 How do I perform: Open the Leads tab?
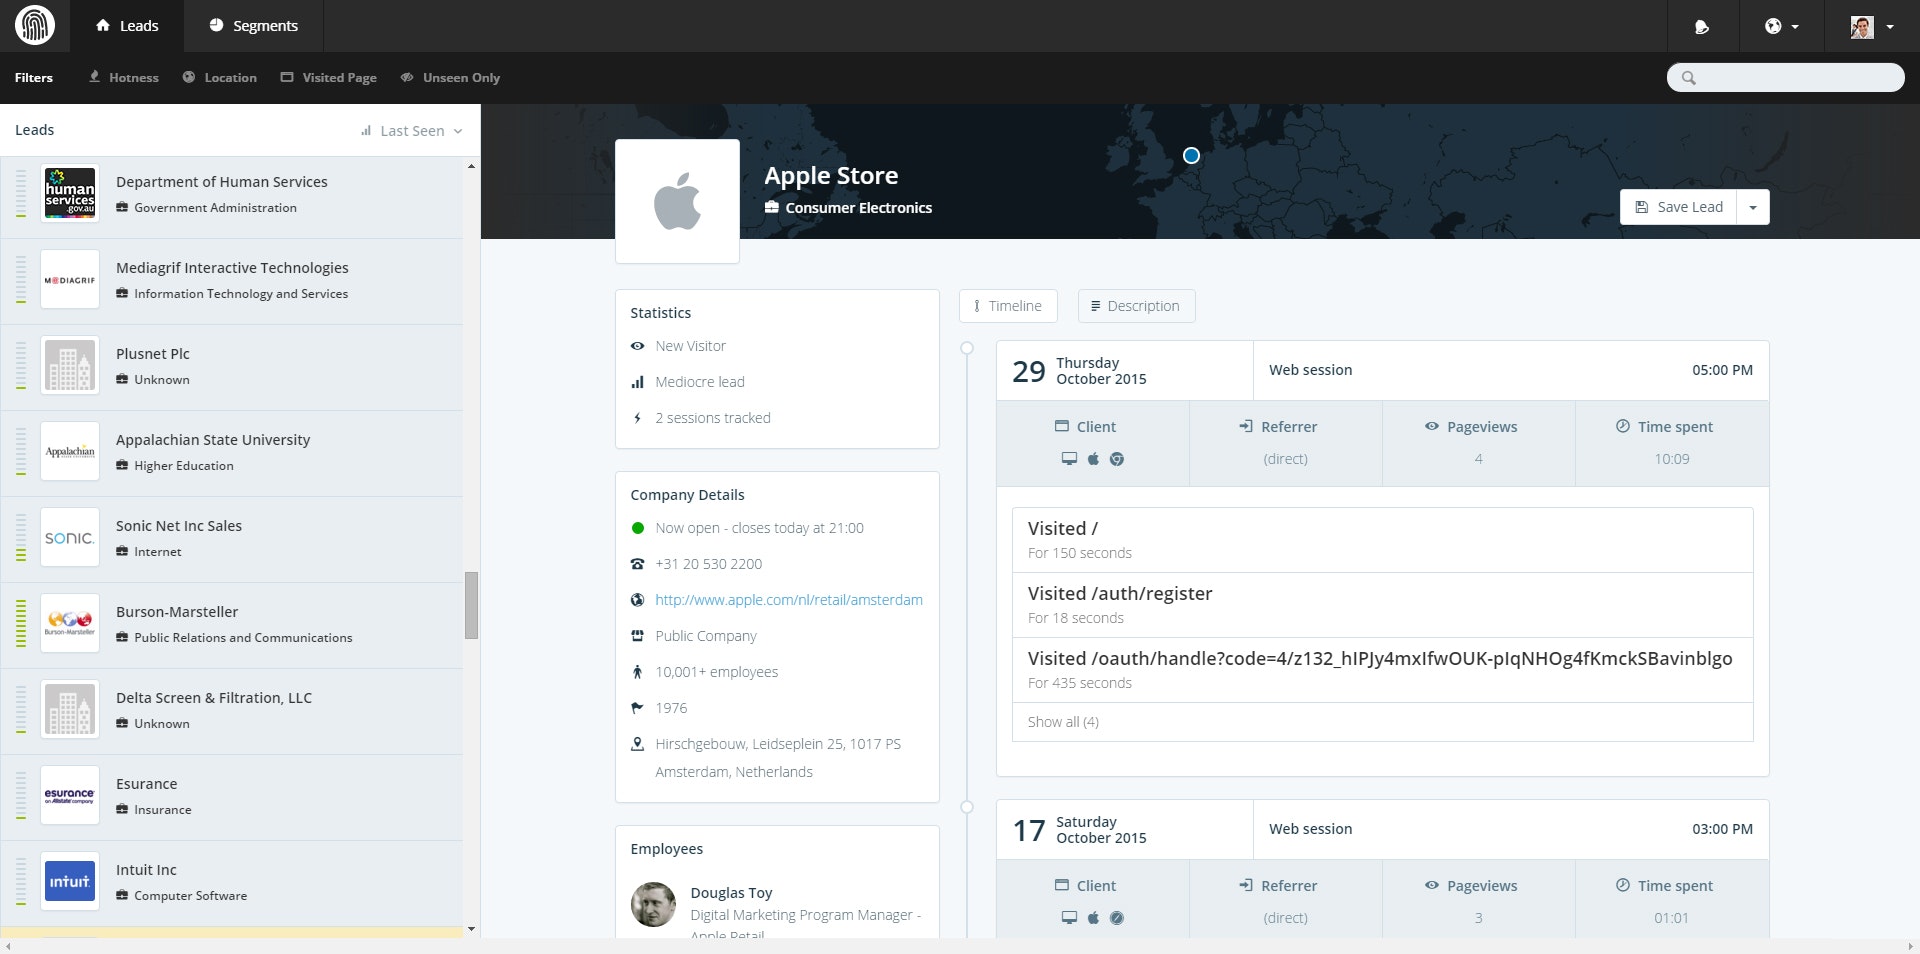[127, 26]
